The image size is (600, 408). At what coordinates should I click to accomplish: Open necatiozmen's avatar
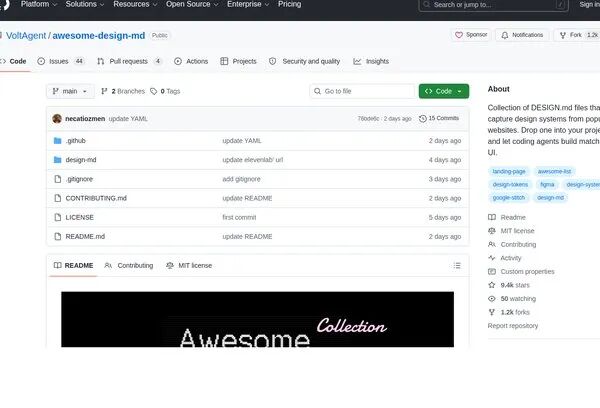pyautogui.click(x=57, y=119)
